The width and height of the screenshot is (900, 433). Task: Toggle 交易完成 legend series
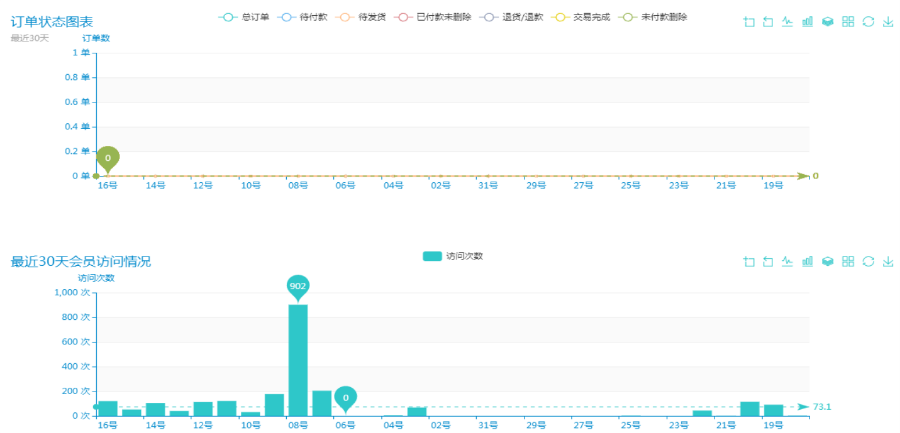pyautogui.click(x=581, y=17)
